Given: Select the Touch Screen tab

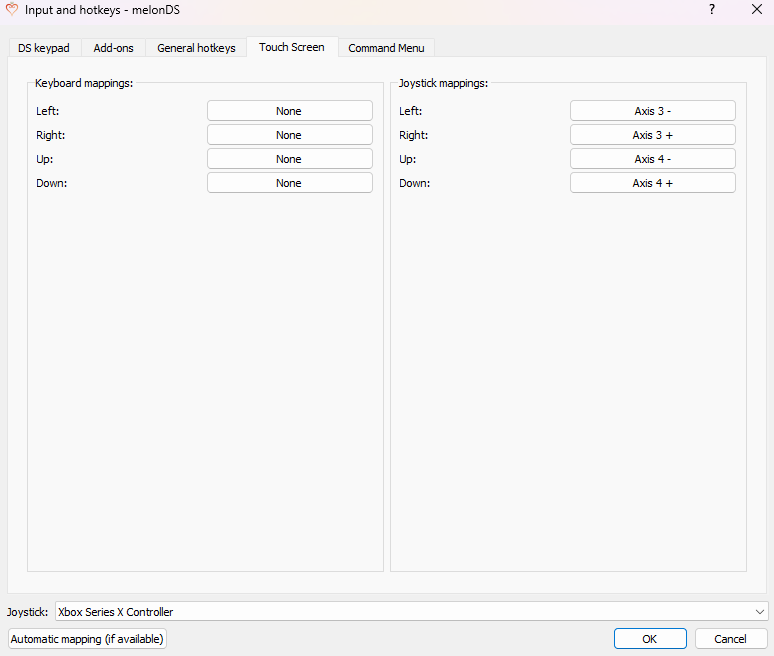Looking at the screenshot, I should 292,47.
